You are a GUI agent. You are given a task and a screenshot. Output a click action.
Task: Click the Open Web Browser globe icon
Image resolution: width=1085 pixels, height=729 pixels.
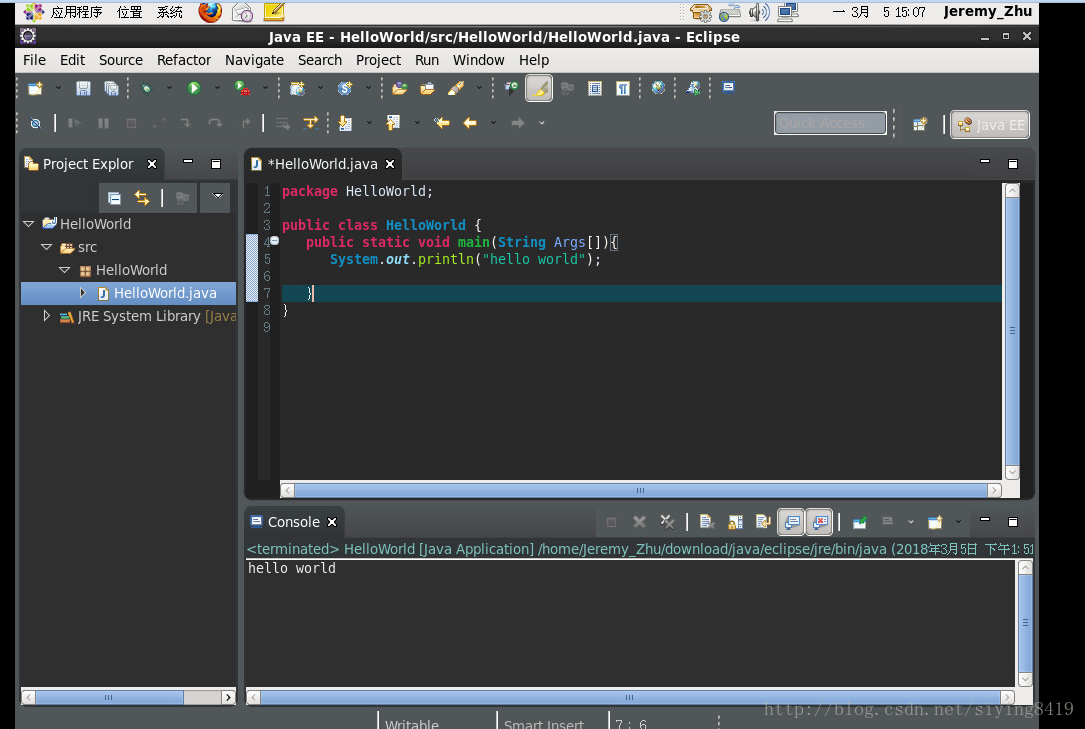coord(658,88)
